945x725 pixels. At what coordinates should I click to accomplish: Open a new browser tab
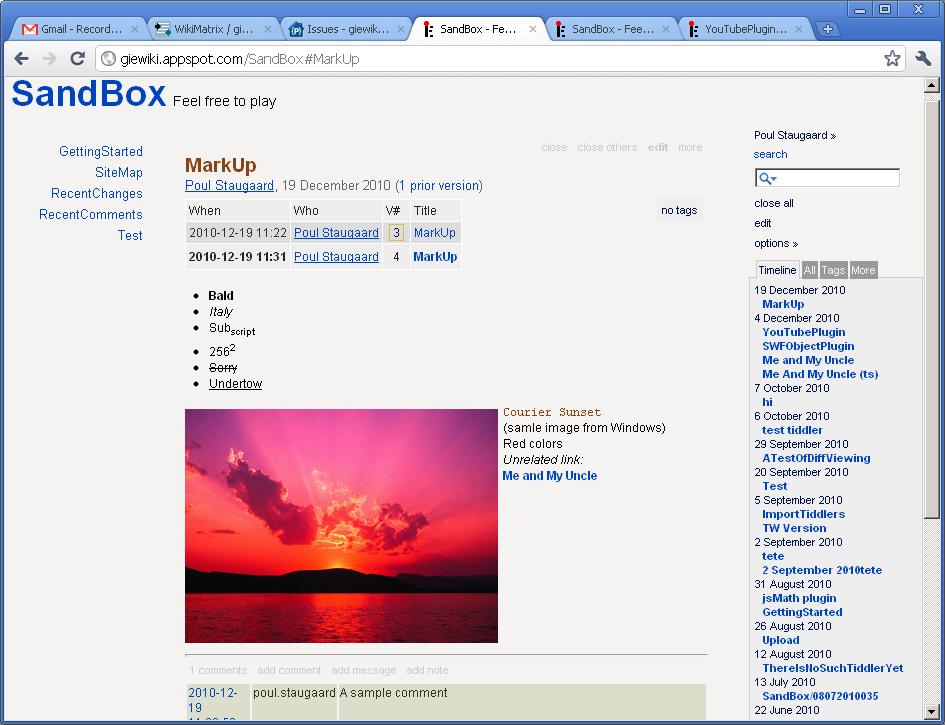click(x=828, y=29)
